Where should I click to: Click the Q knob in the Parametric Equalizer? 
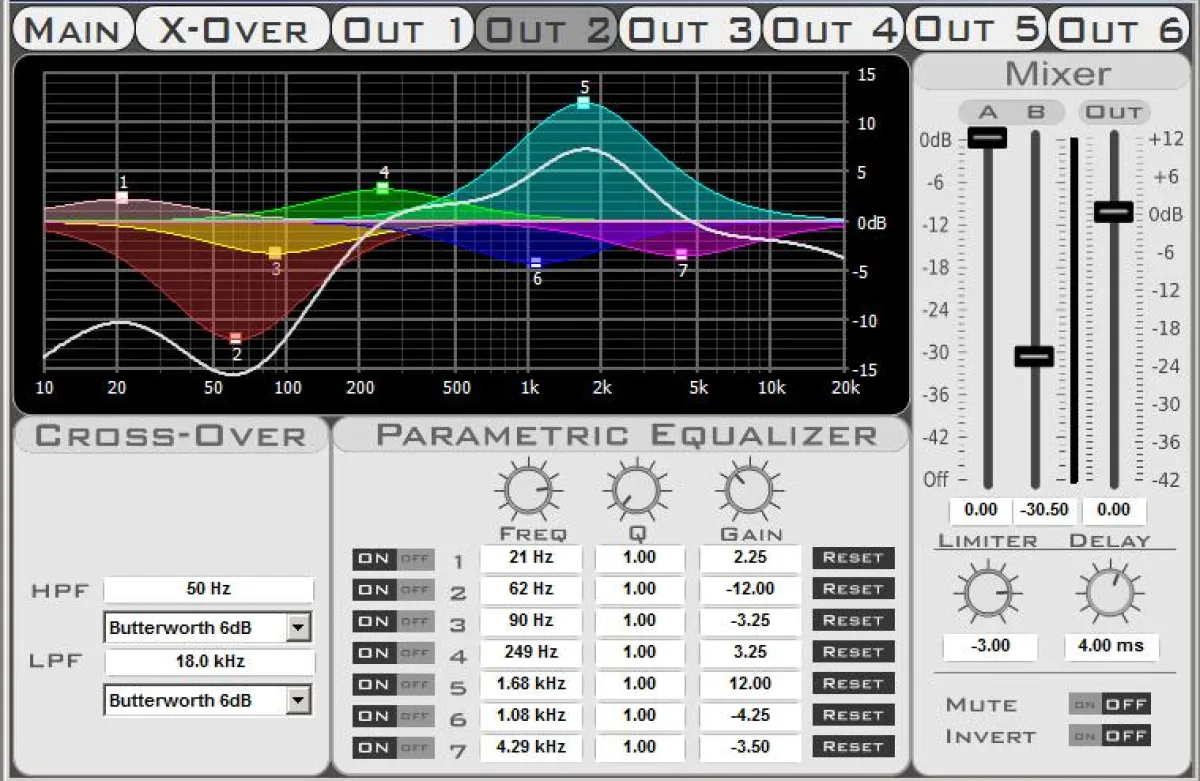click(x=638, y=489)
